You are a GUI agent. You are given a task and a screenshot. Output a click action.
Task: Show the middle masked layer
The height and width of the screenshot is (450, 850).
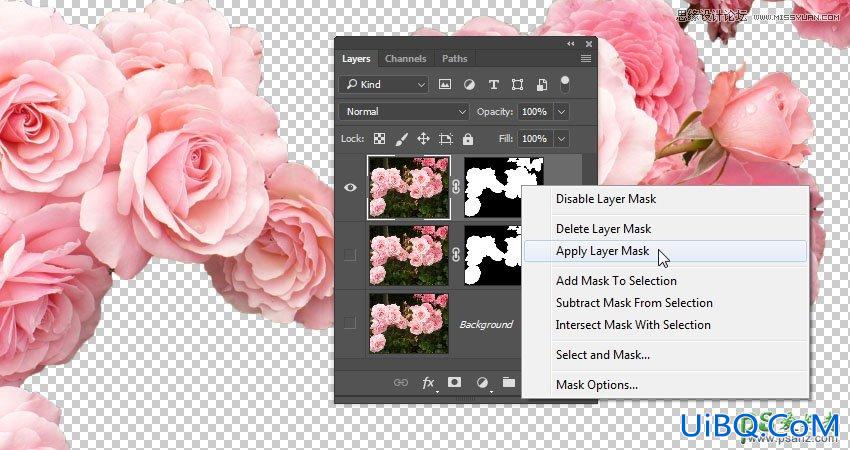[x=350, y=255]
